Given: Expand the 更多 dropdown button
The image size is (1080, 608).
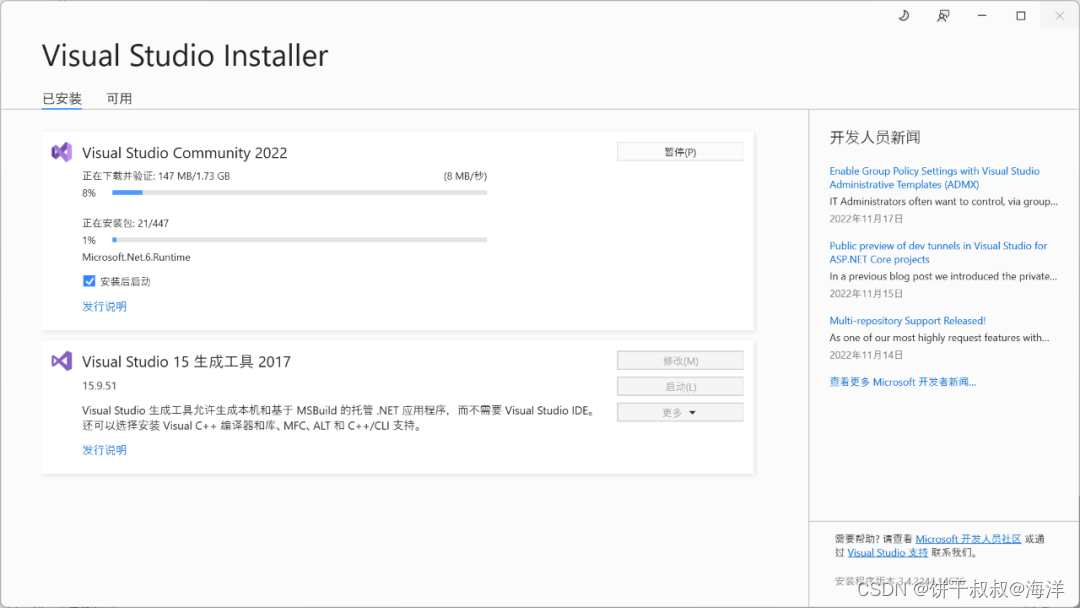Looking at the screenshot, I should (x=680, y=412).
